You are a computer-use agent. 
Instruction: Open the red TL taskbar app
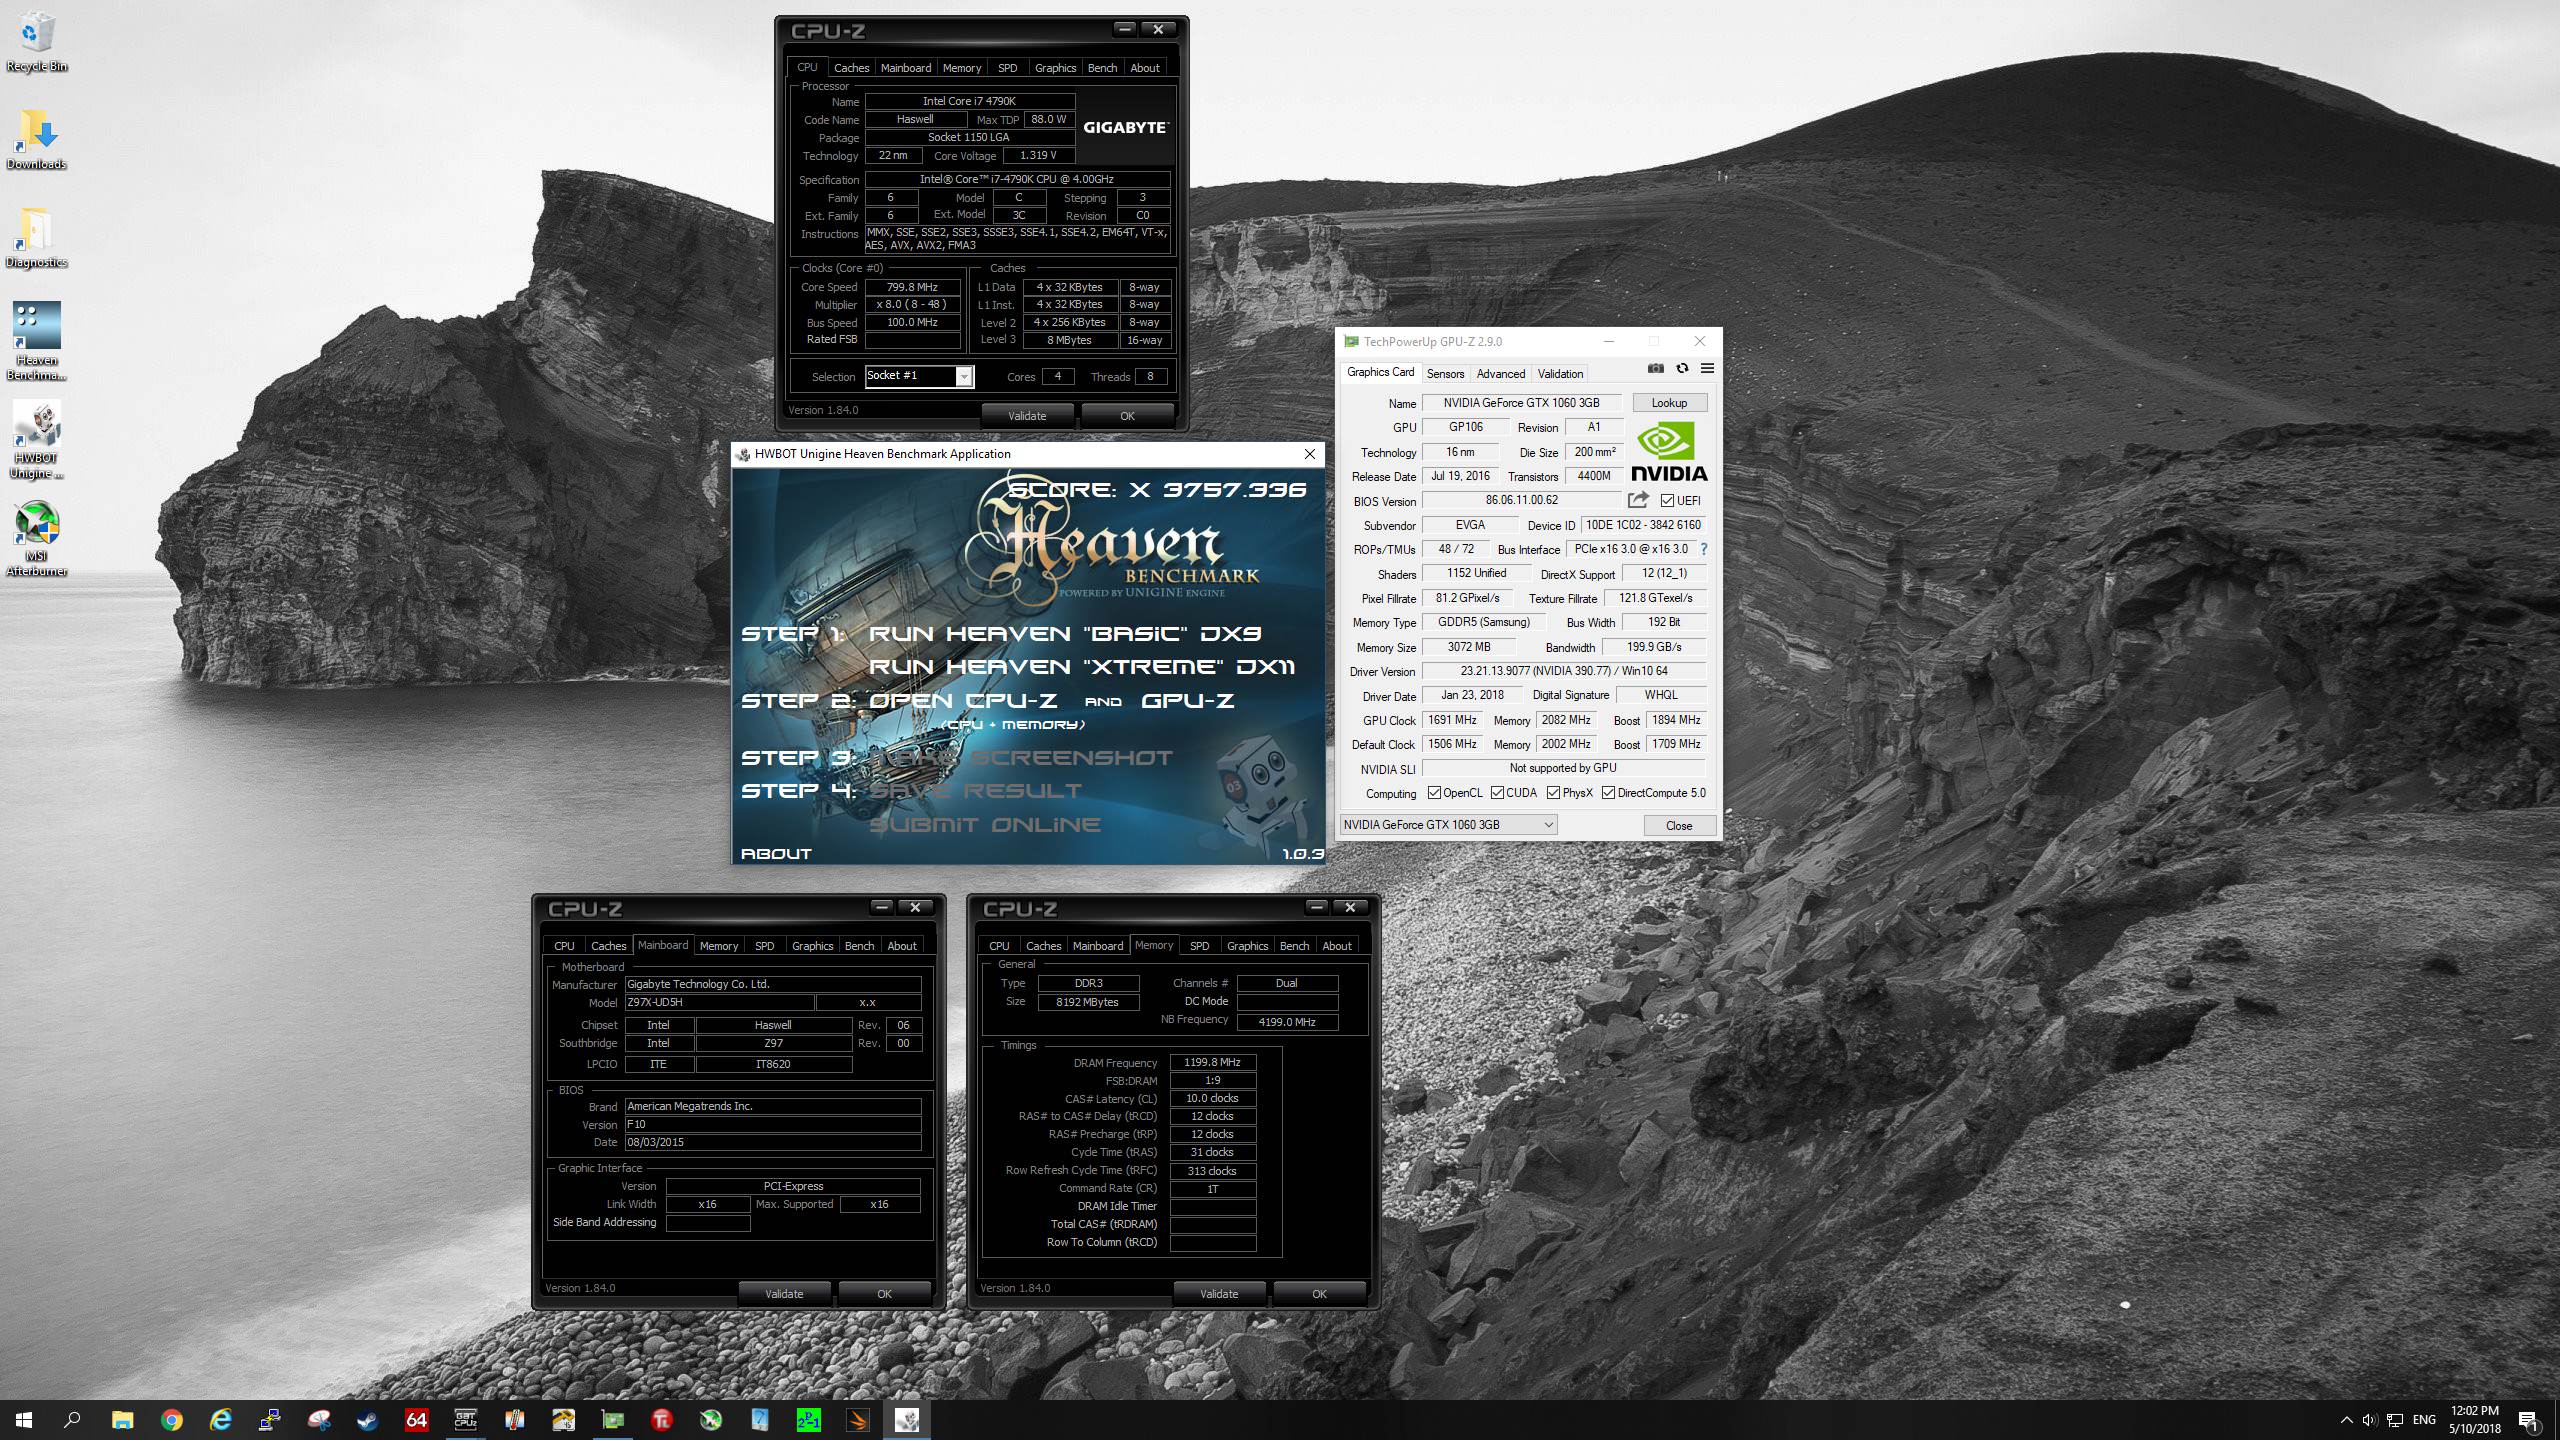click(661, 1420)
